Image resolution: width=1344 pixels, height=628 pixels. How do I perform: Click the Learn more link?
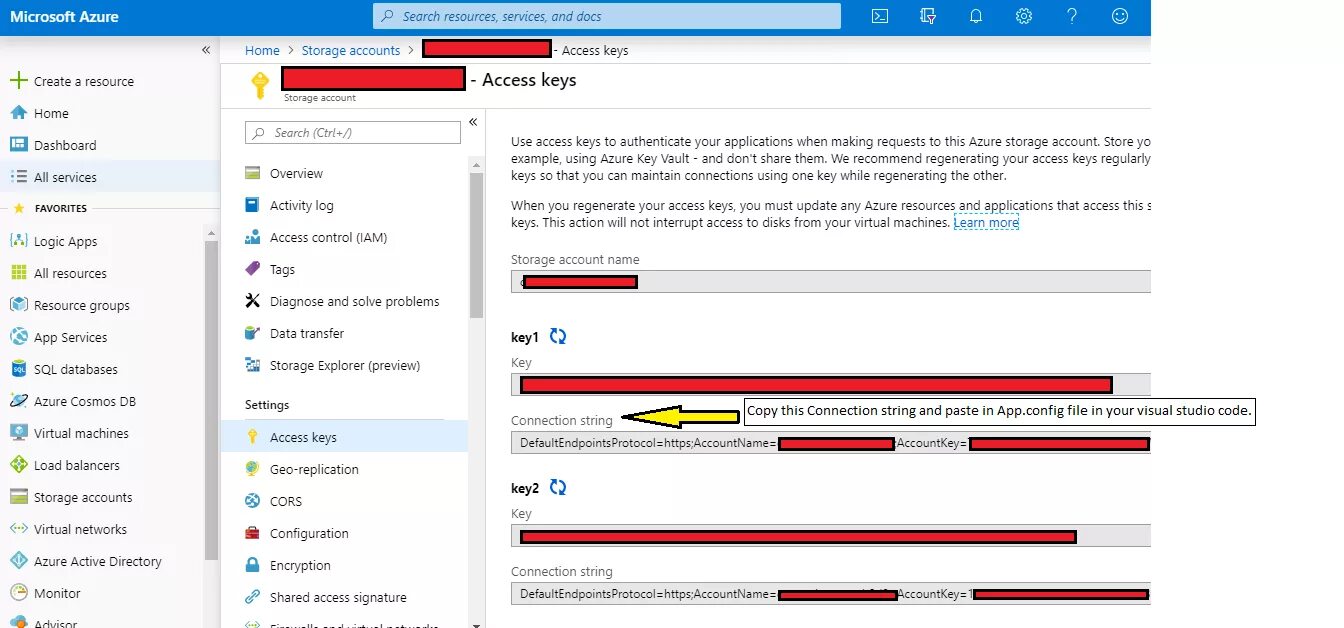click(986, 222)
